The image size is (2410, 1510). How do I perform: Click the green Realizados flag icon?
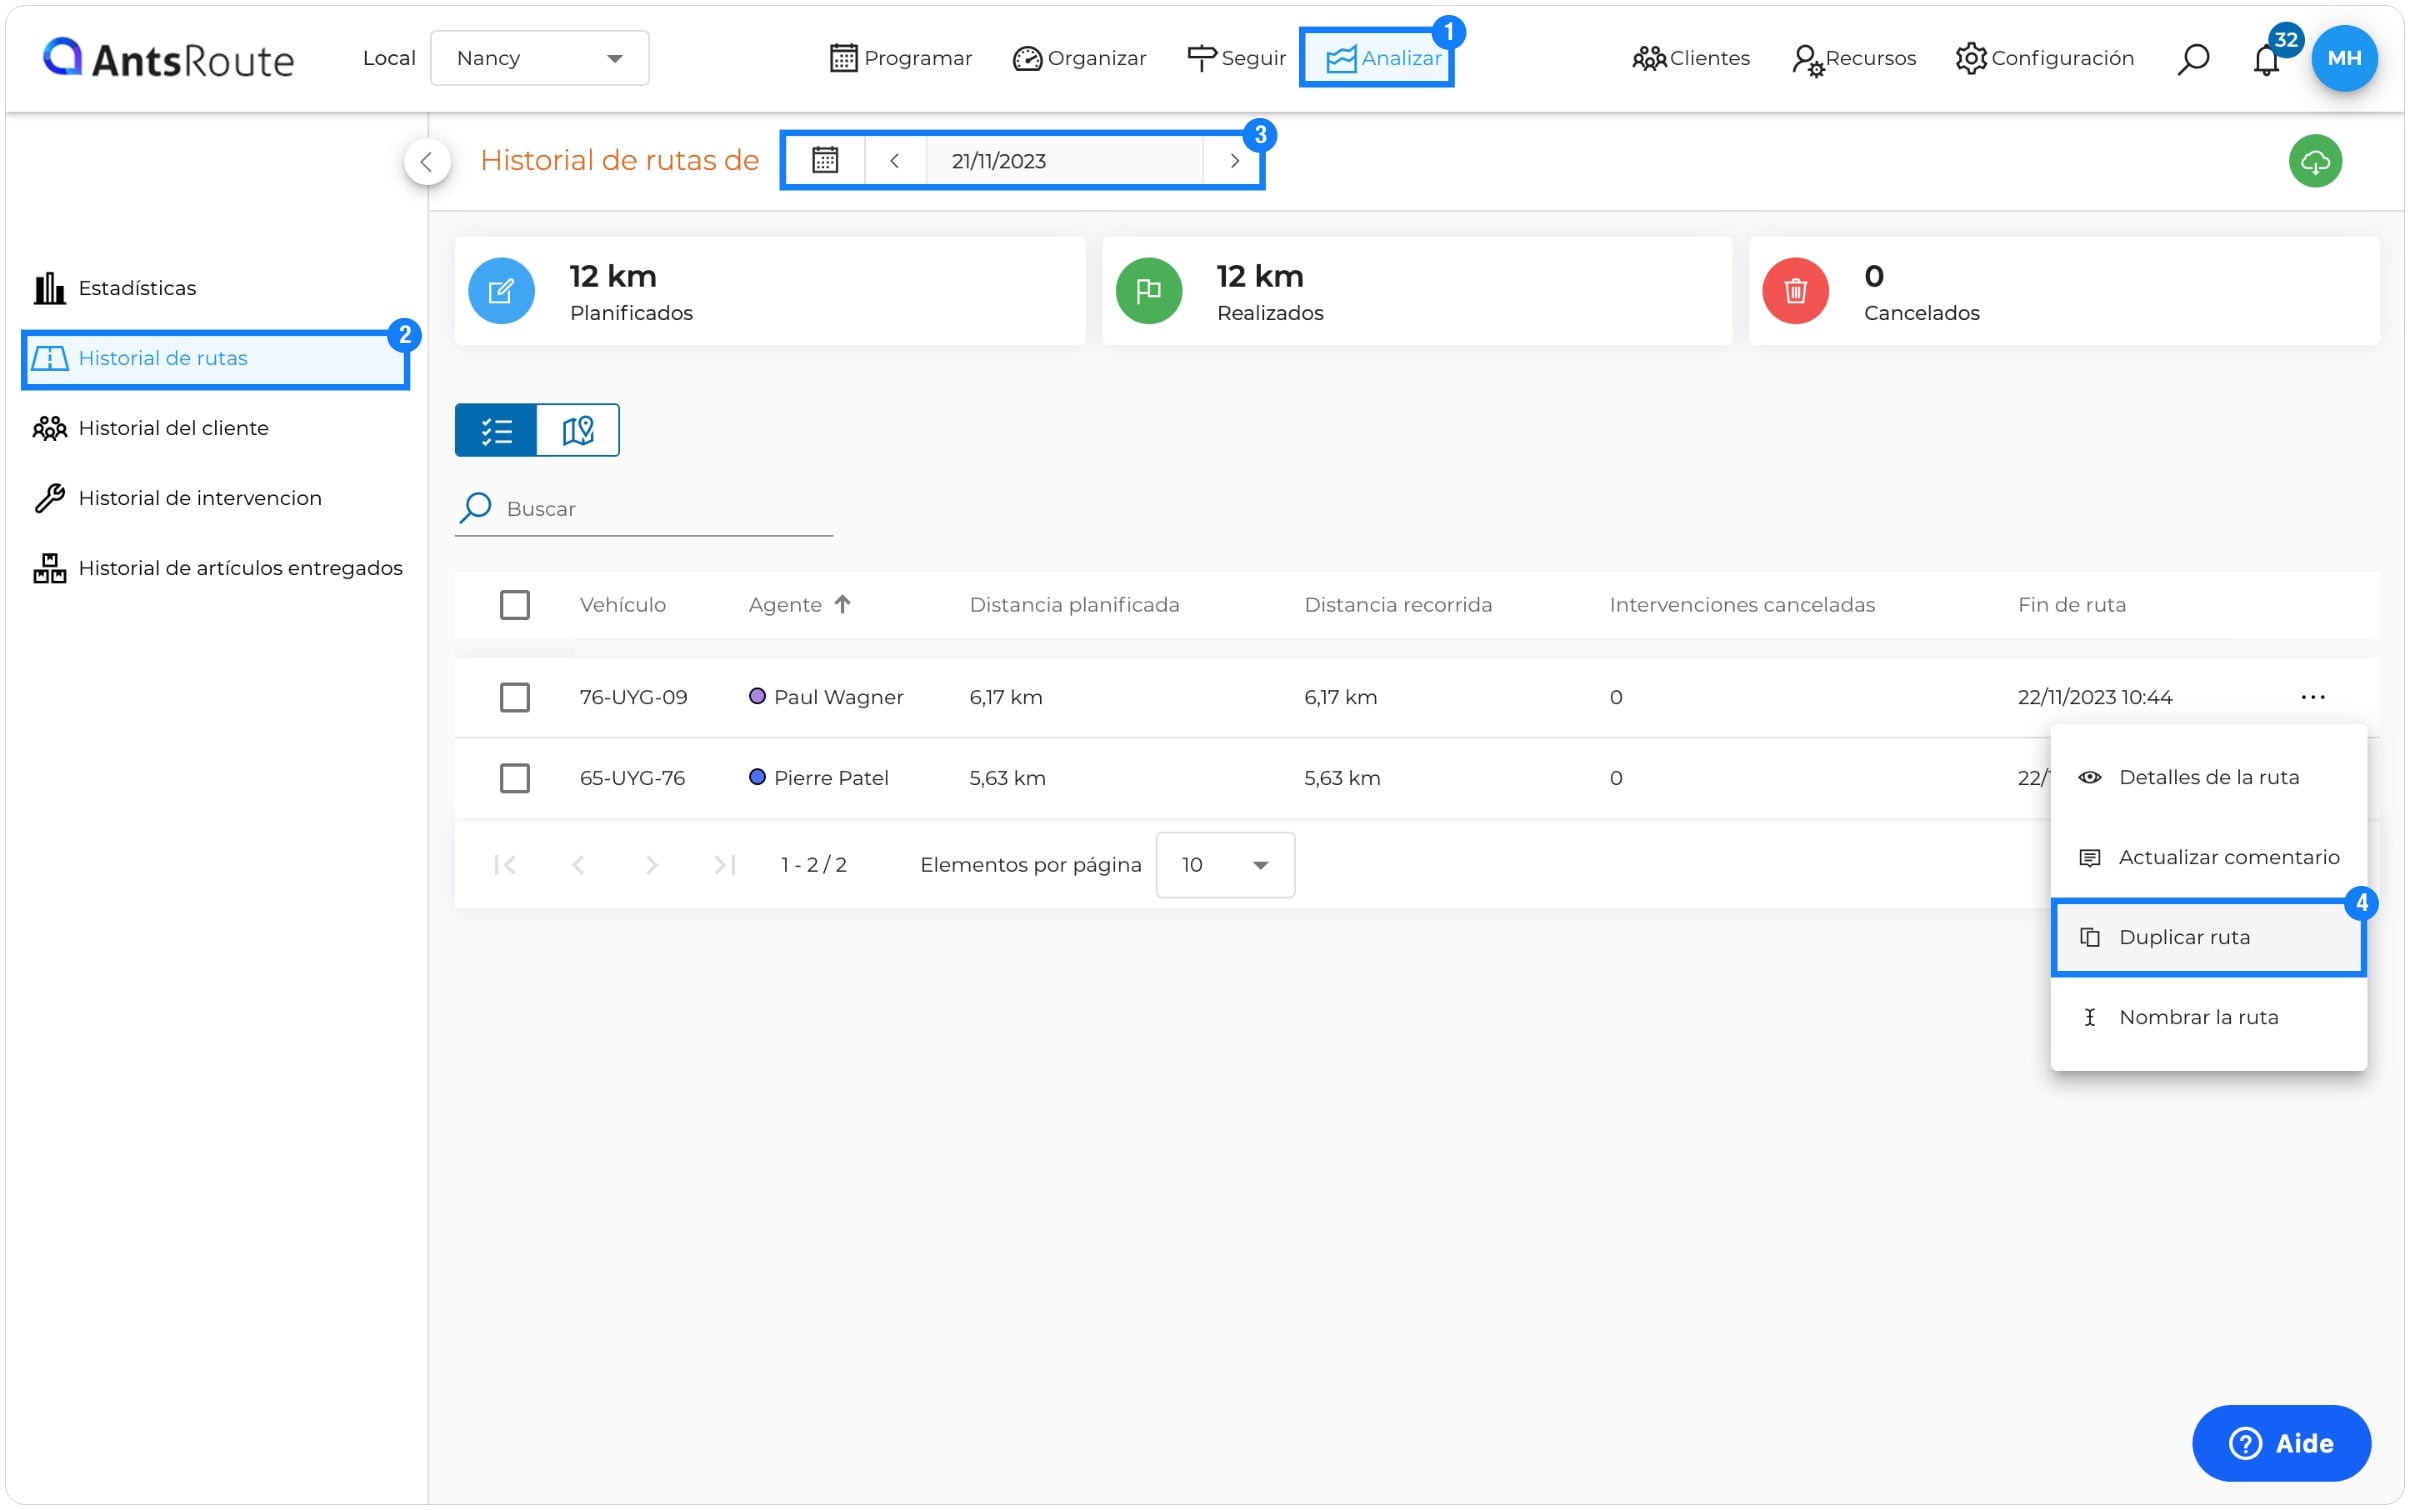click(1148, 291)
